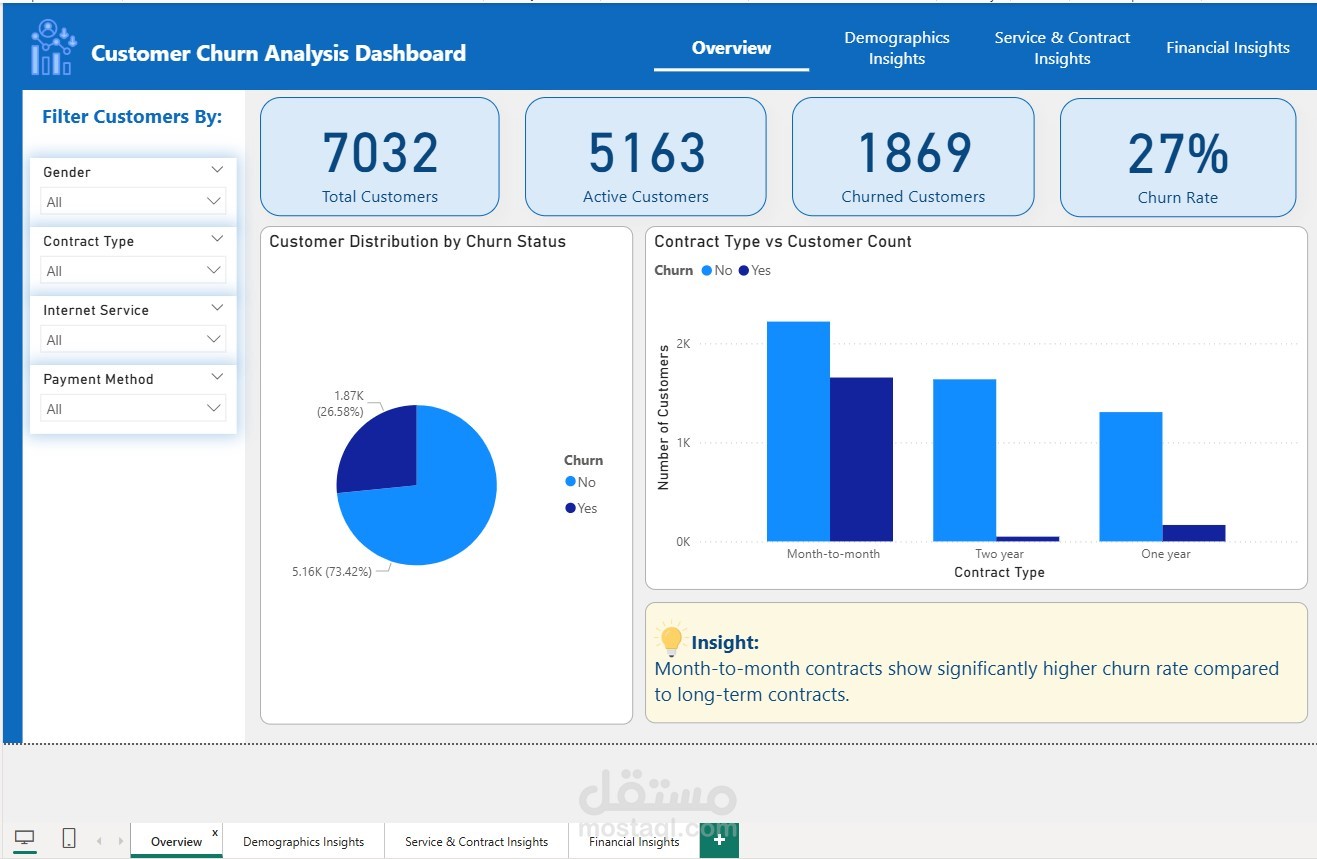Click the 'Contract Type' x-axis title
The height and width of the screenshot is (859, 1317).
(999, 572)
